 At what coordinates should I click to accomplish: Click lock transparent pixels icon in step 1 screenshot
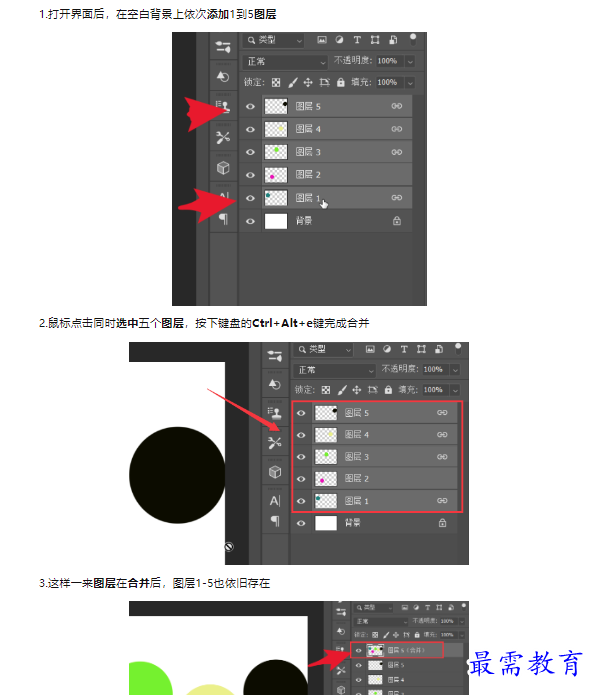(x=276, y=82)
